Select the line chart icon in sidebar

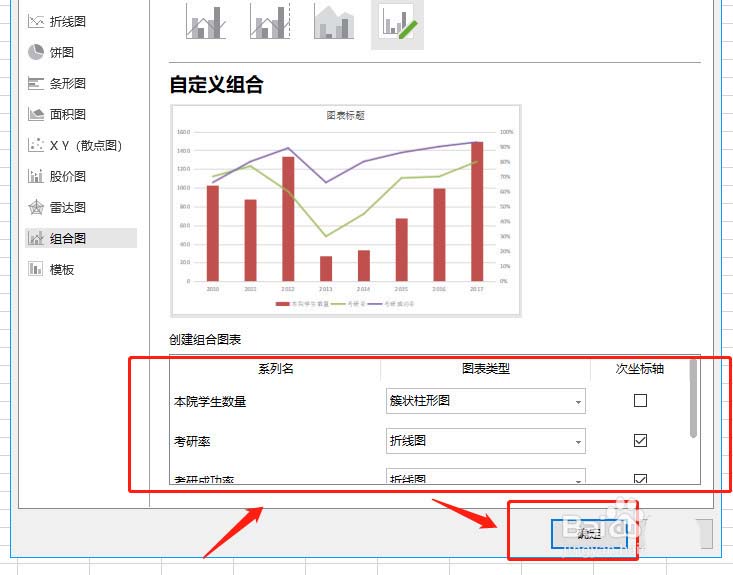coord(36,21)
